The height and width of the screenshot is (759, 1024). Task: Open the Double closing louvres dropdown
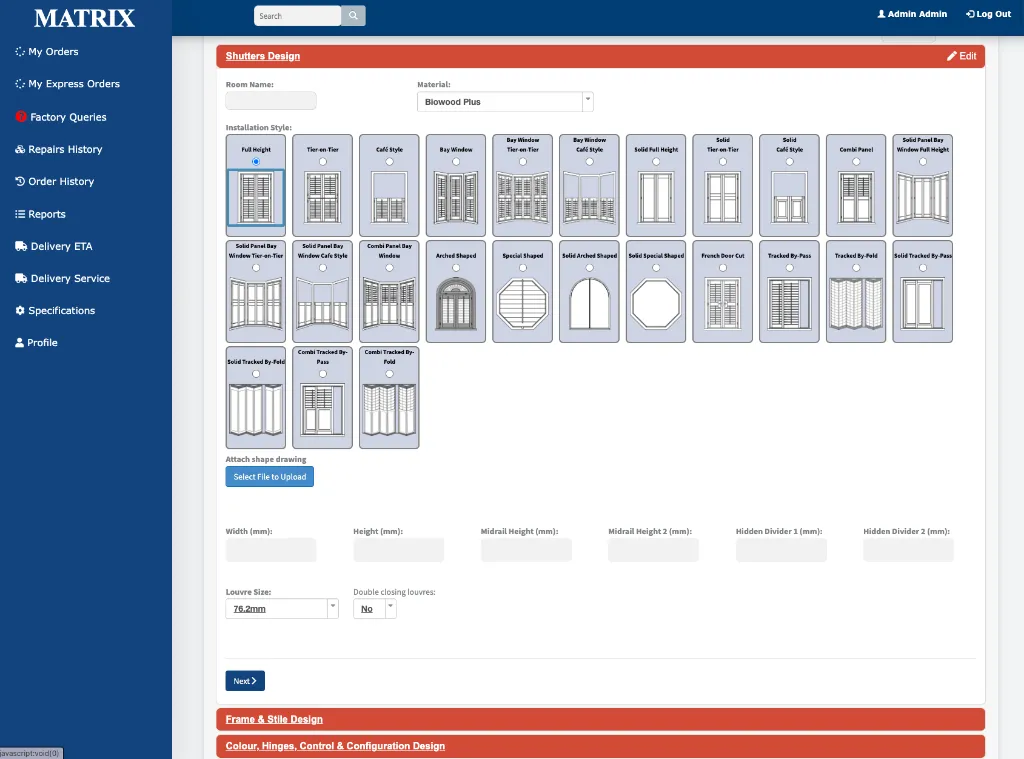coord(374,609)
